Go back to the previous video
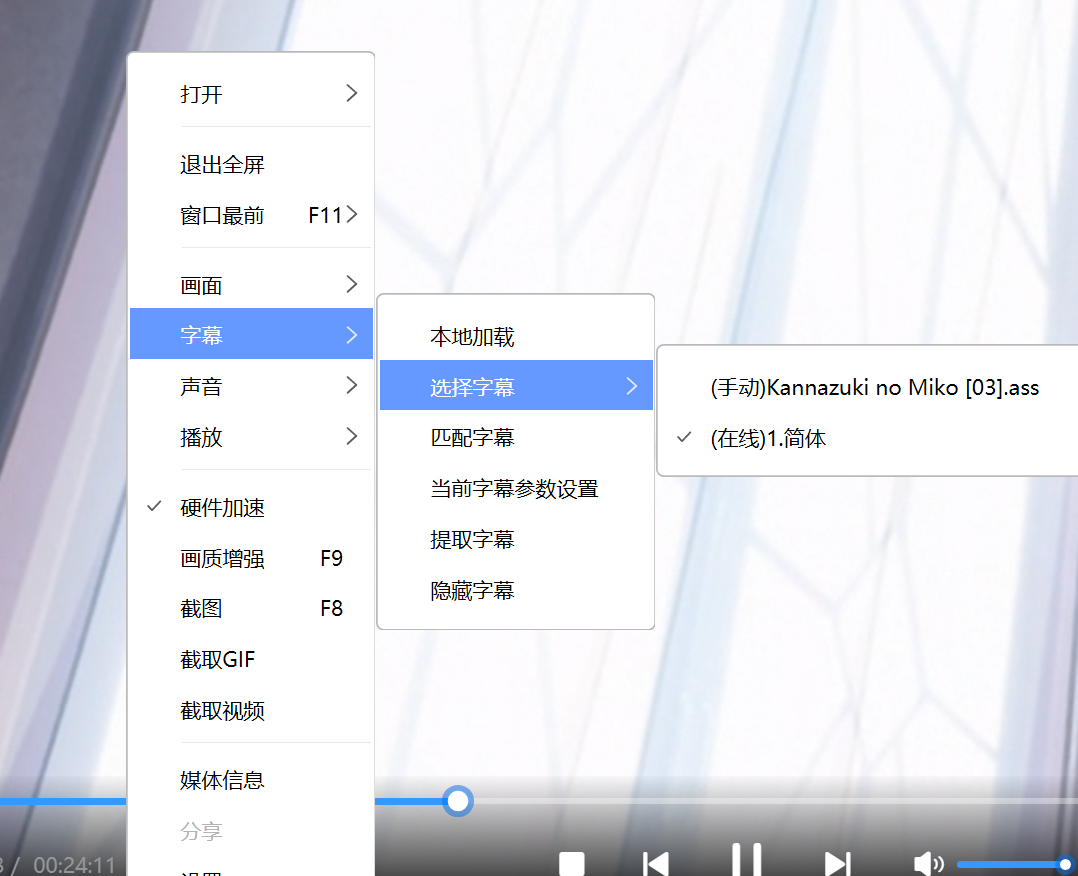Image resolution: width=1078 pixels, height=876 pixels. pos(656,861)
